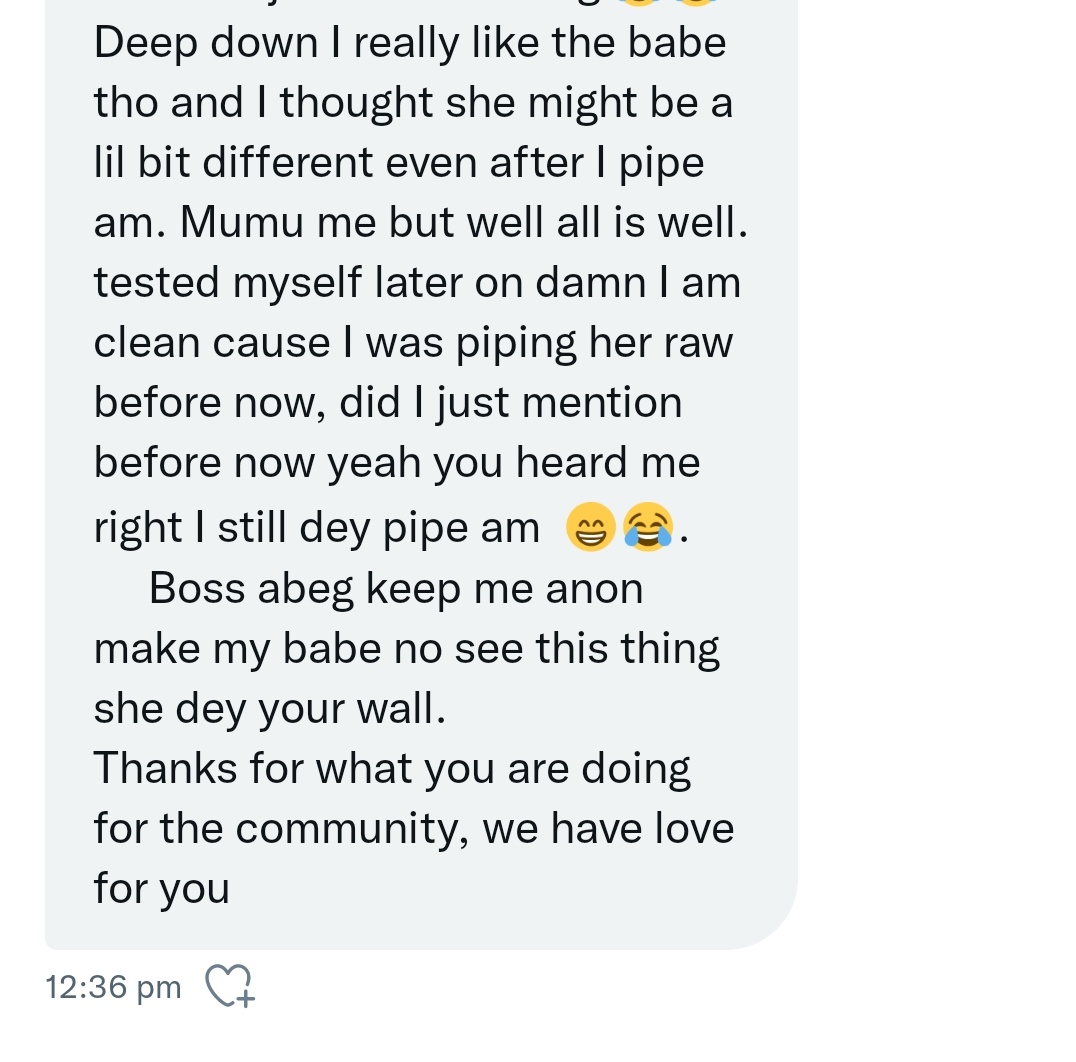The image size is (1076, 1062).
Task: Click the text 'am. Mumu me but well all is well.'
Action: tap(421, 223)
